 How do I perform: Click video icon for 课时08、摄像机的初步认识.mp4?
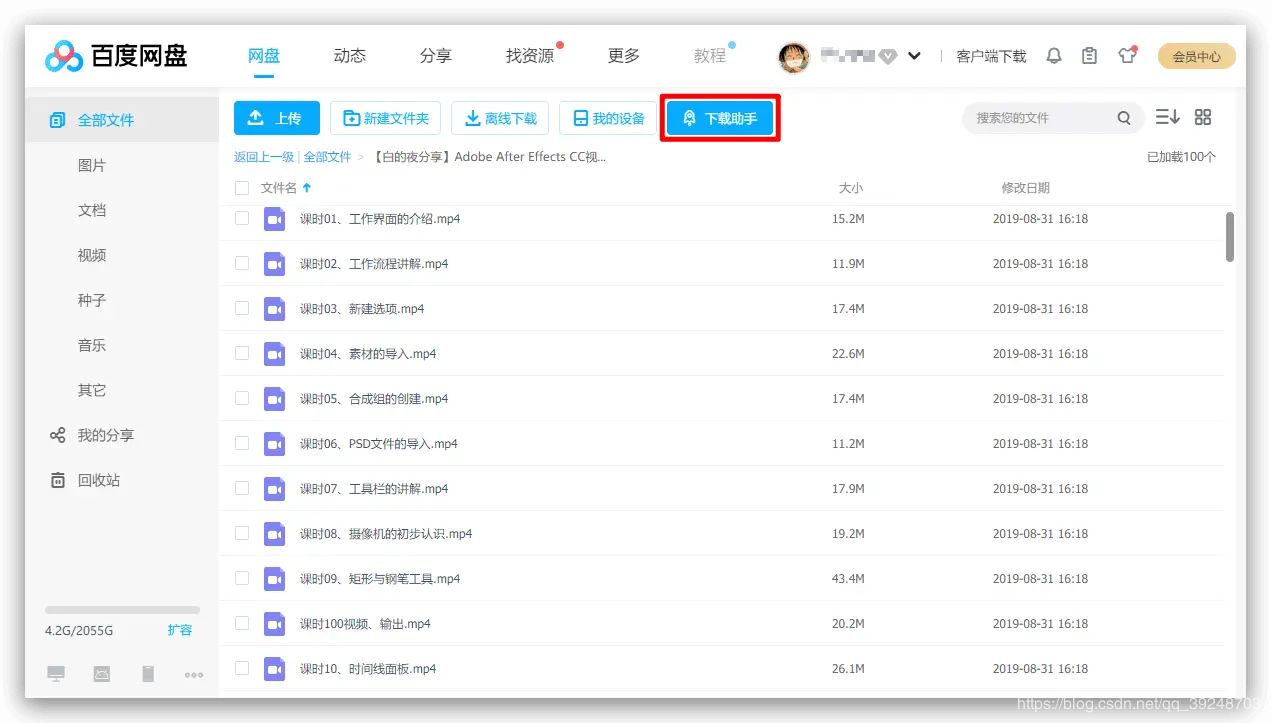point(275,534)
